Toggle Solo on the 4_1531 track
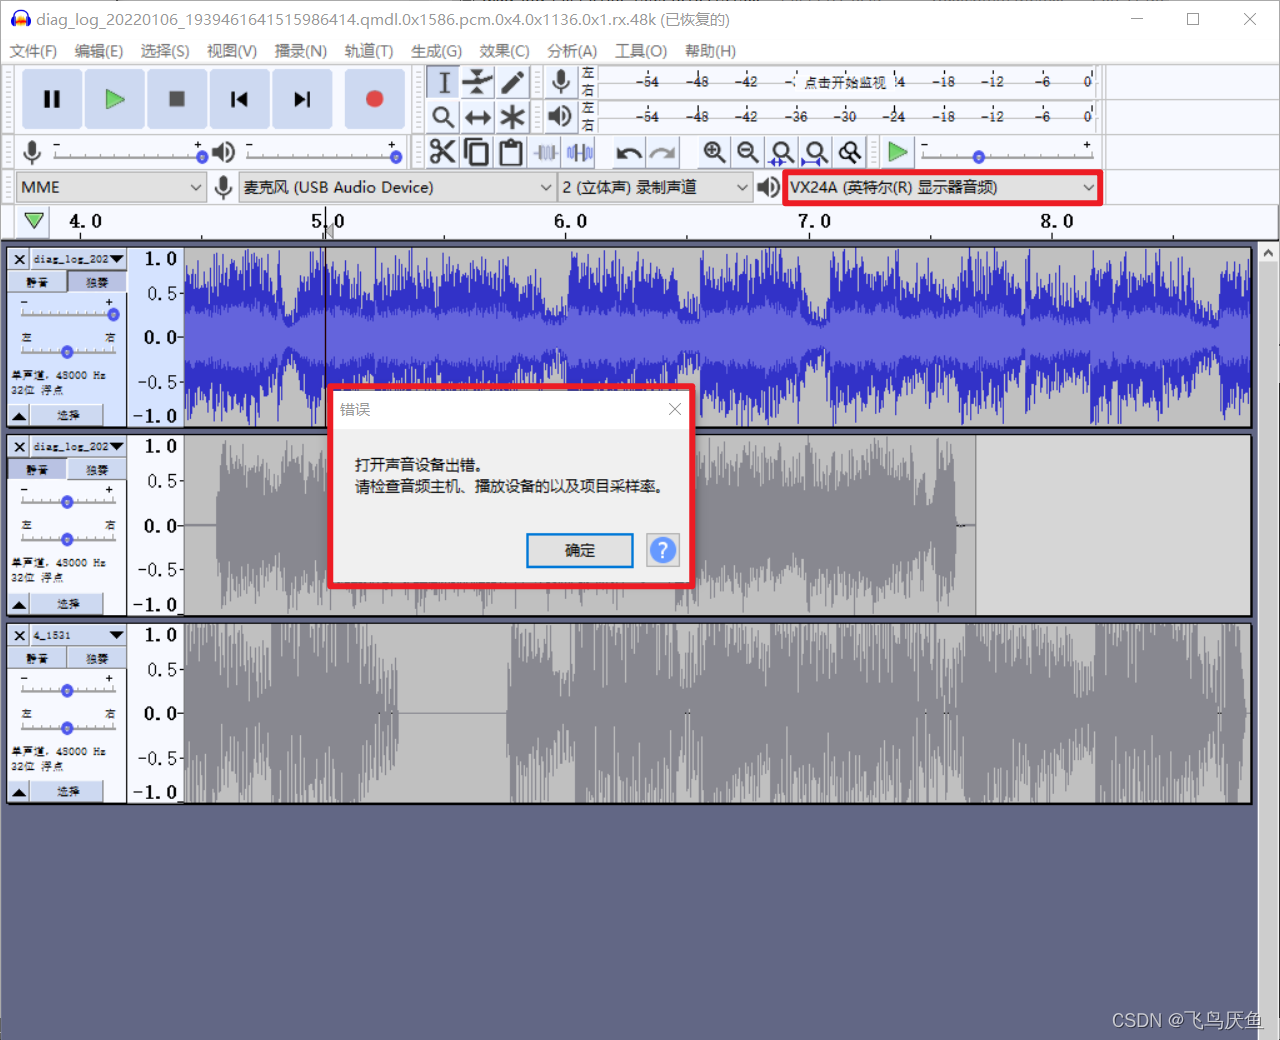Image resolution: width=1280 pixels, height=1040 pixels. [x=97, y=658]
